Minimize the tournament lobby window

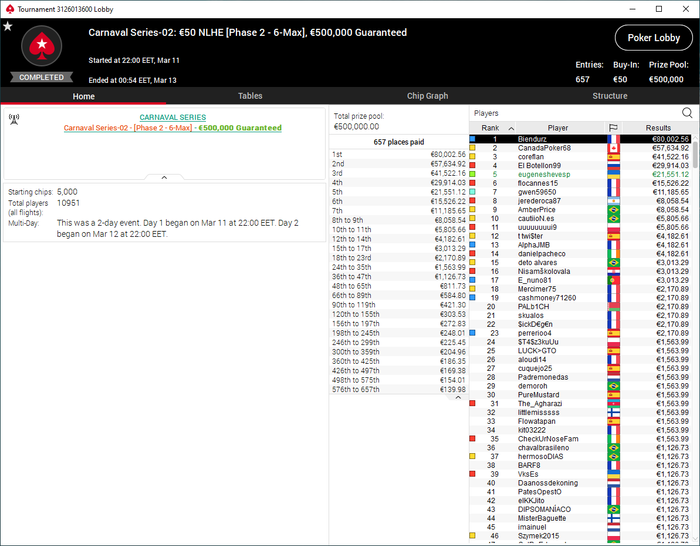coord(633,9)
